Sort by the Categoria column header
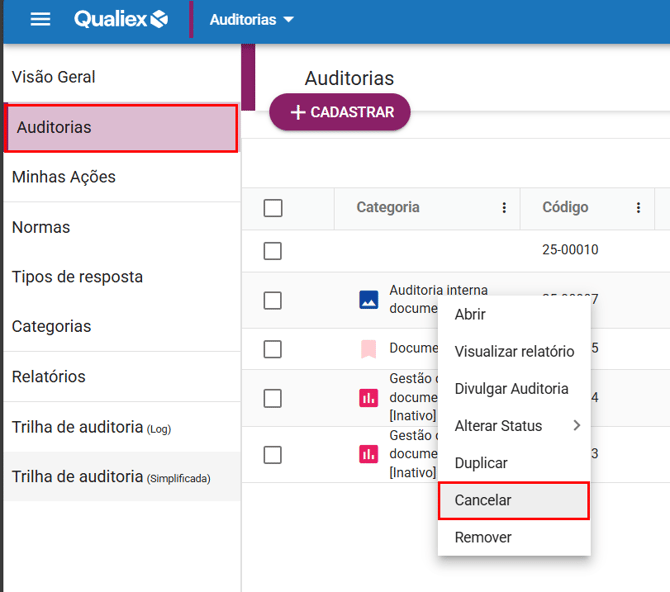The height and width of the screenshot is (592, 670). point(388,208)
